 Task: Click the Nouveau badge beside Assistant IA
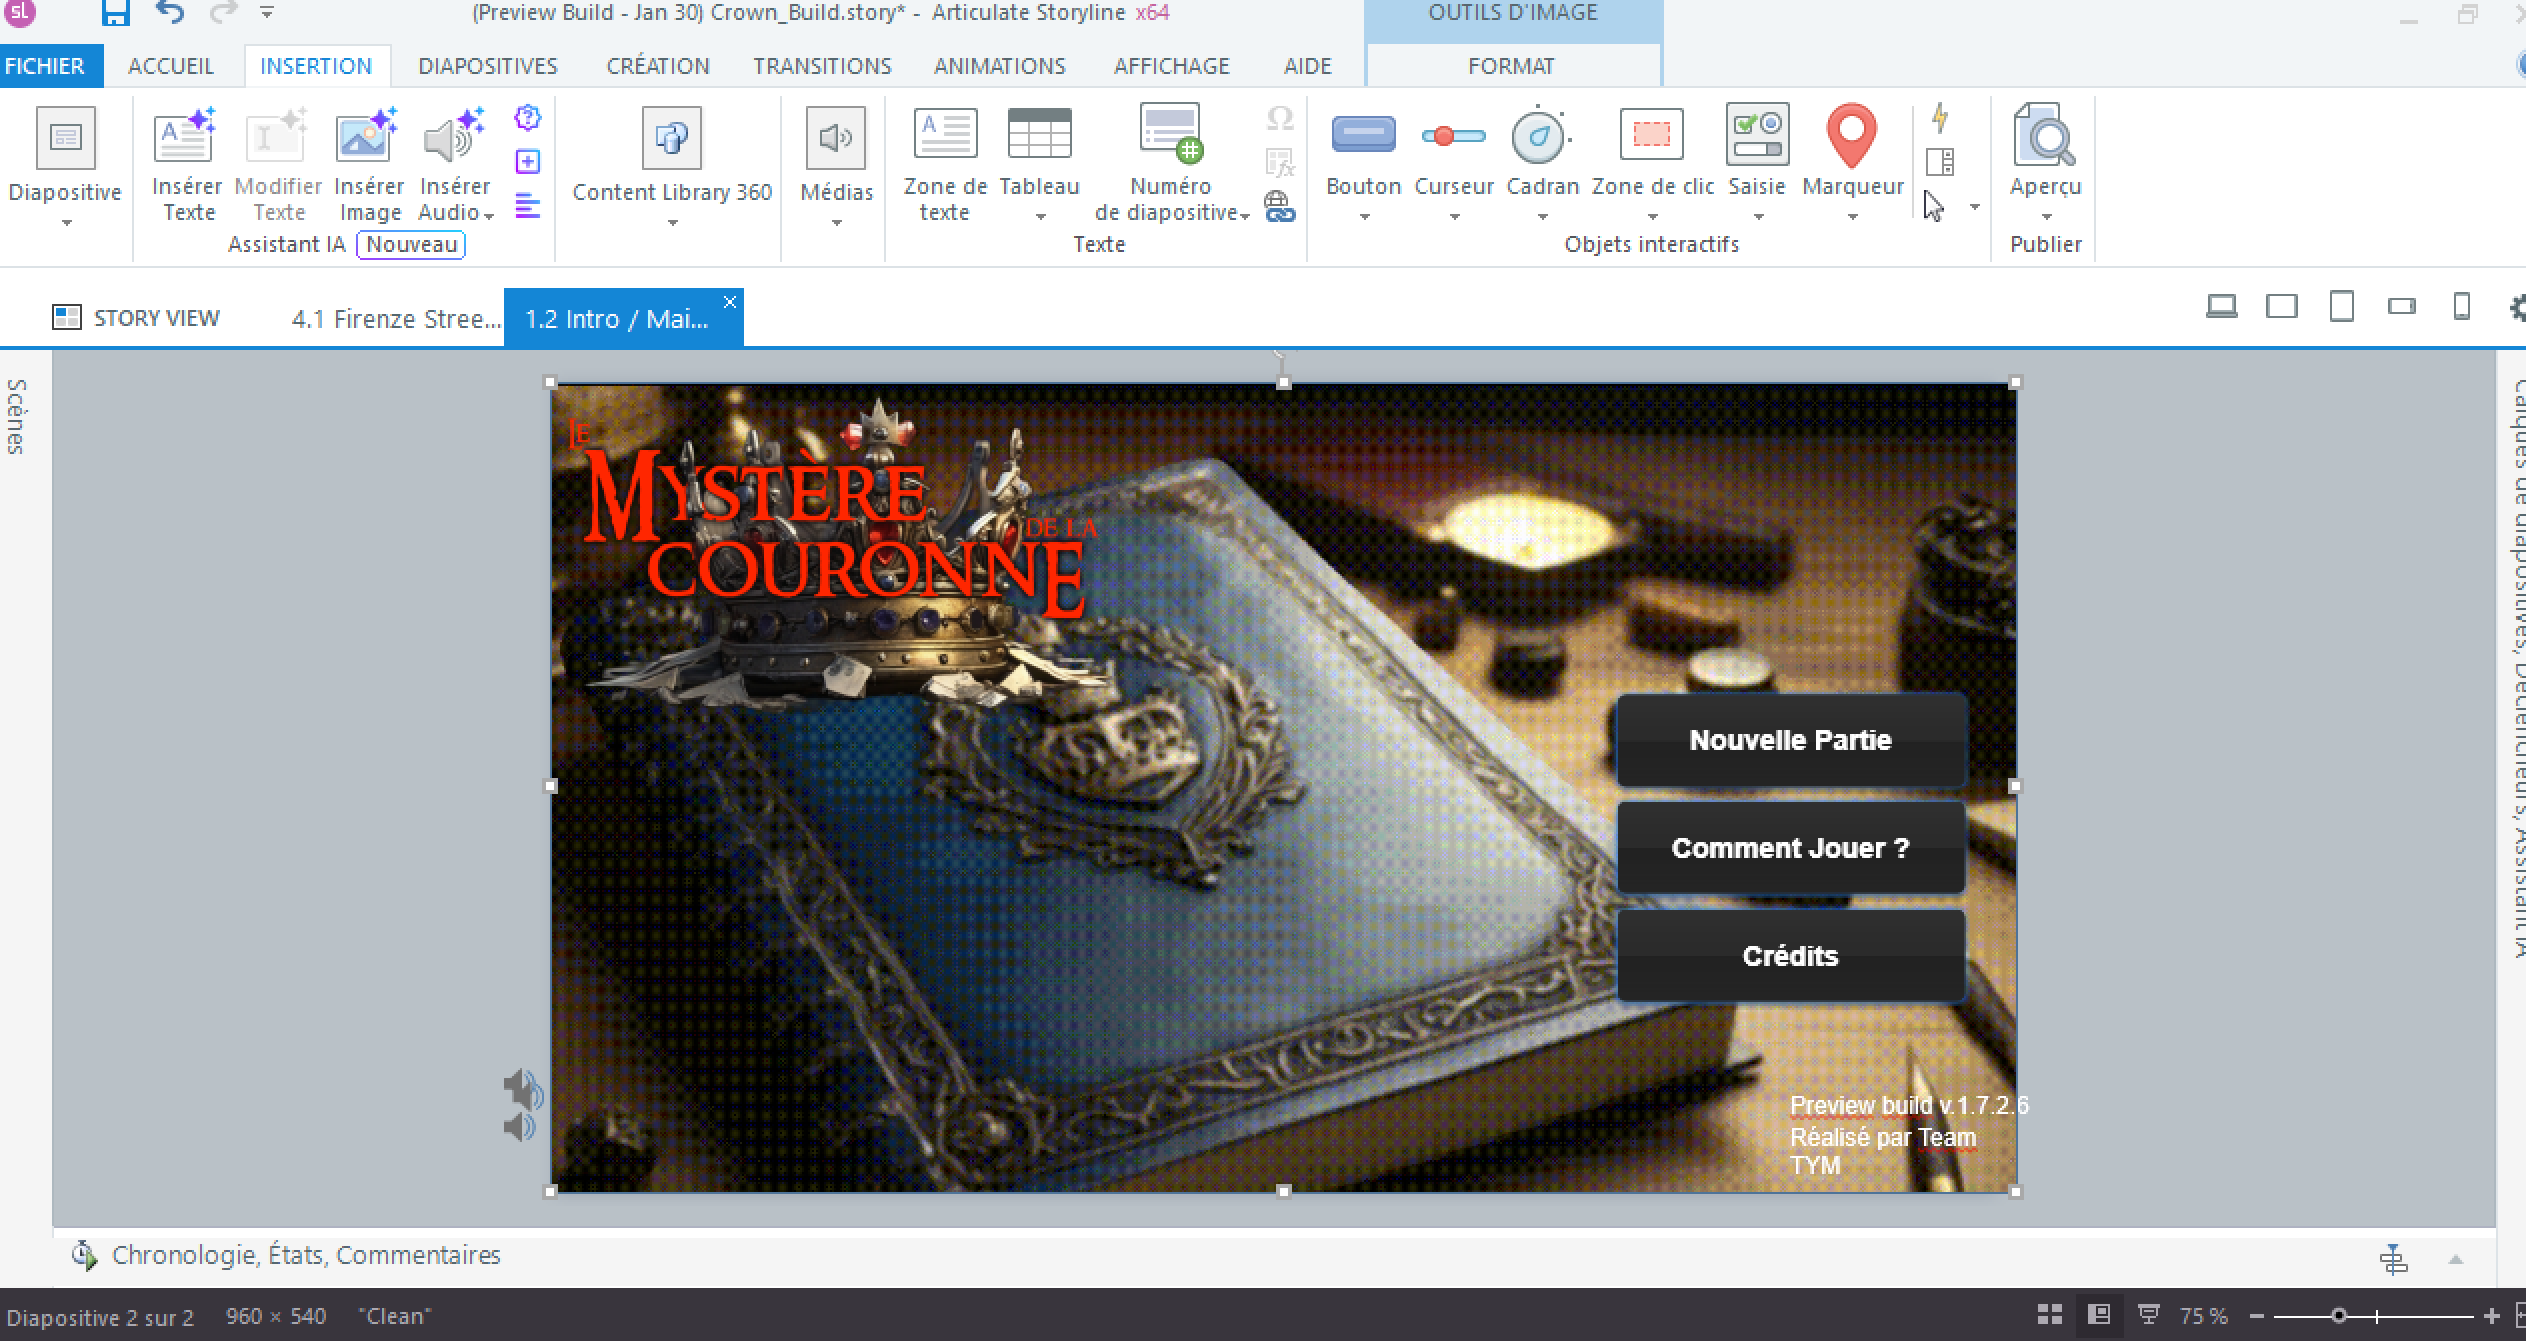411,244
